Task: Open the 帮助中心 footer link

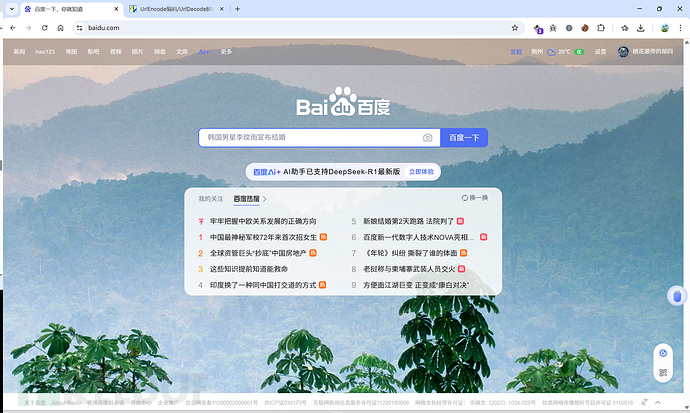Action: (x=141, y=402)
